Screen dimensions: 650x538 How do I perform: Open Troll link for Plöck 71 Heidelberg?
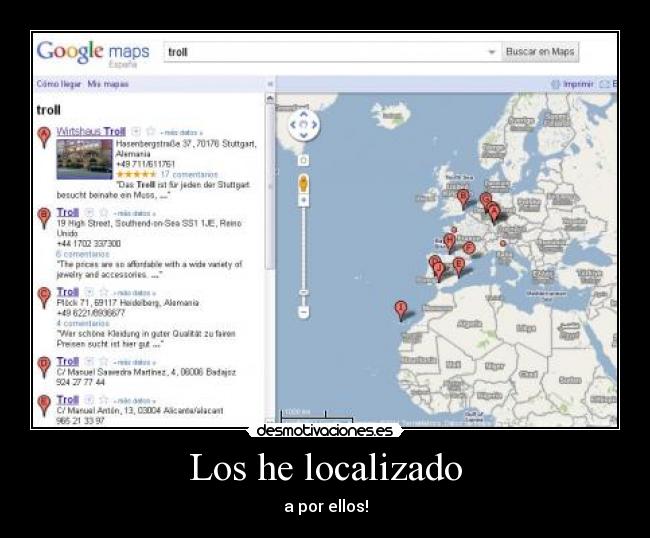tap(67, 292)
